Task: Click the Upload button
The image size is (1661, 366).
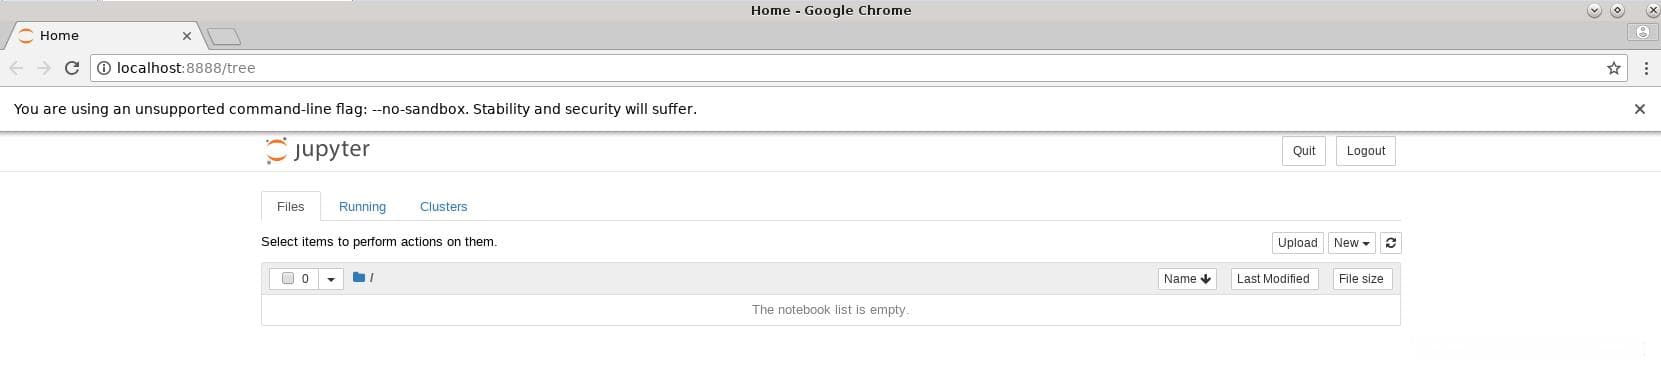Action: [1297, 243]
